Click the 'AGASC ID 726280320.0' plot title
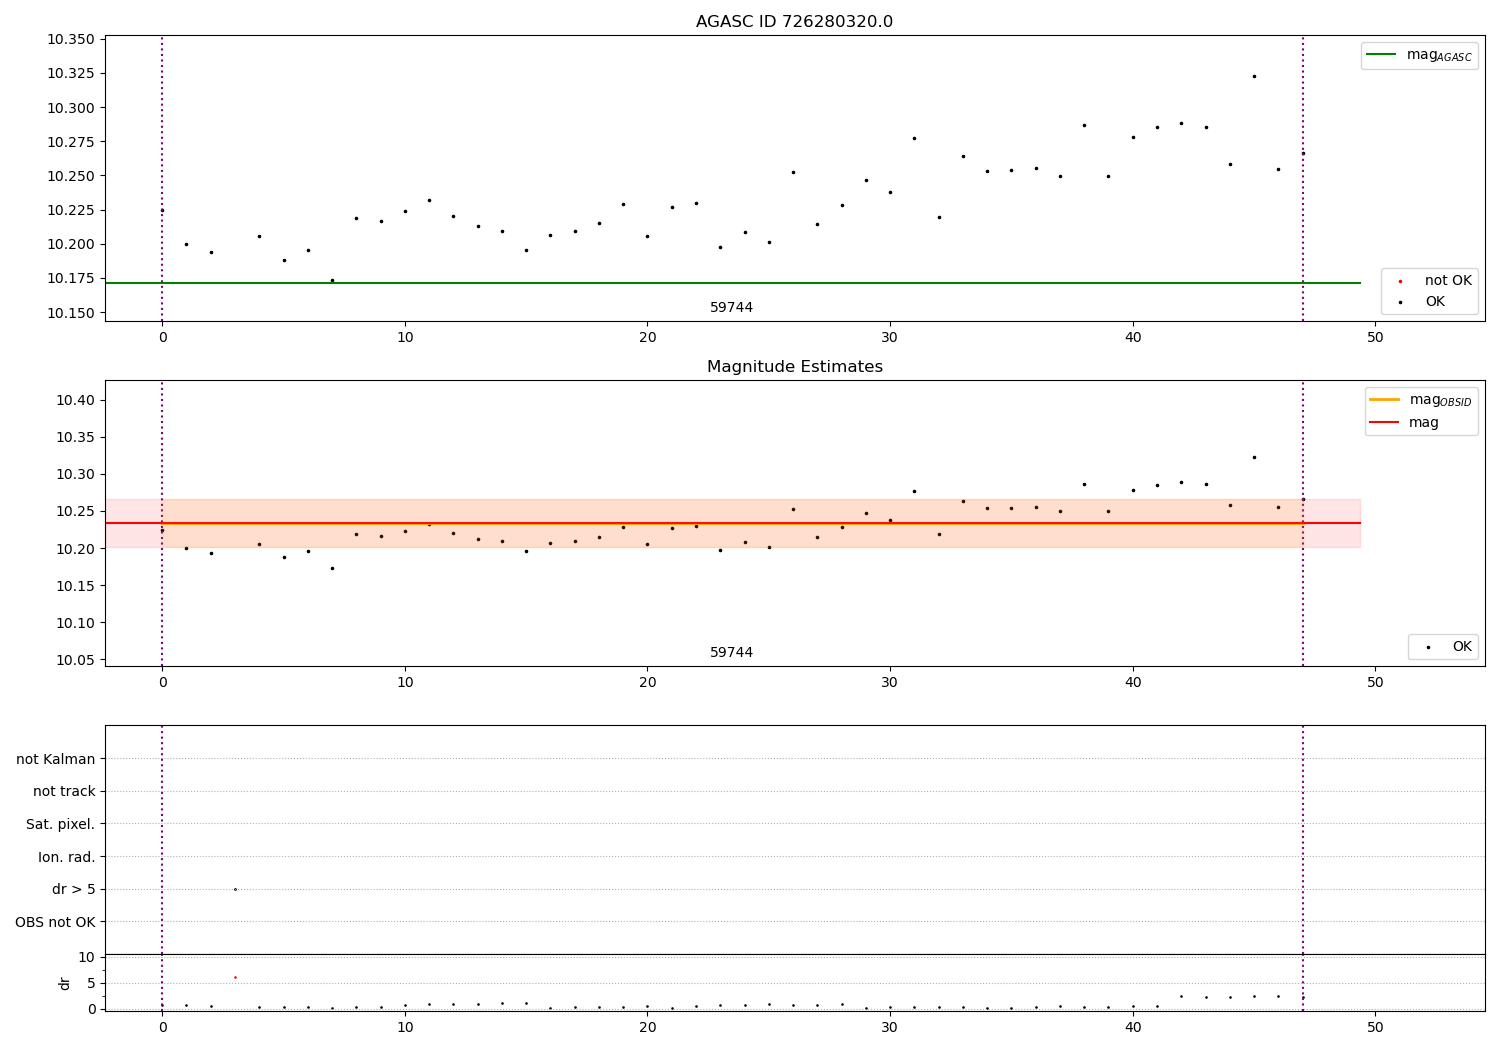Viewport: 1500px width, 1050px height. pos(794,22)
